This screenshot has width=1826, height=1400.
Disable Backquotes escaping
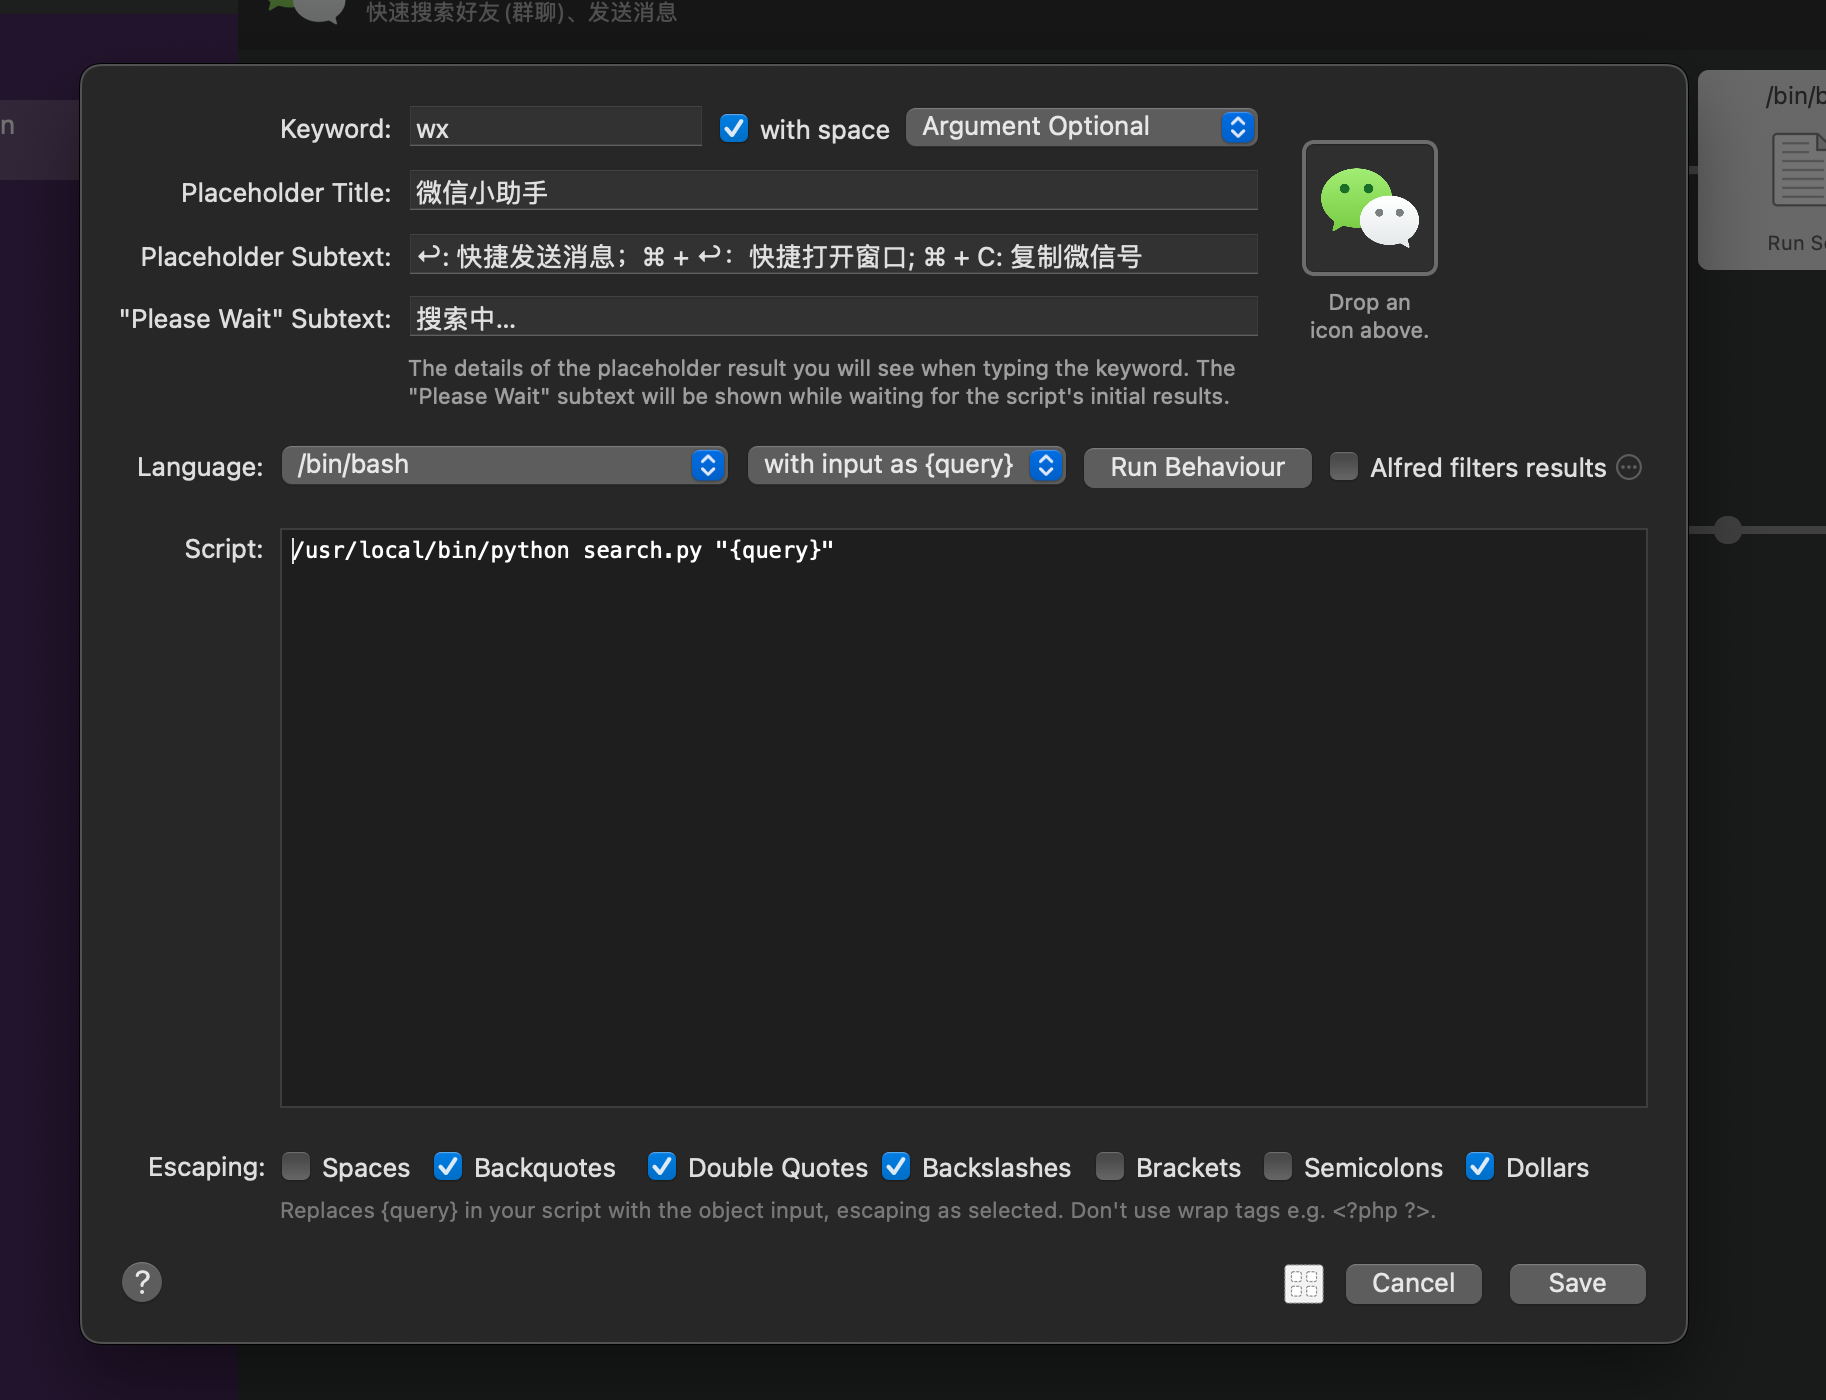pyautogui.click(x=448, y=1167)
